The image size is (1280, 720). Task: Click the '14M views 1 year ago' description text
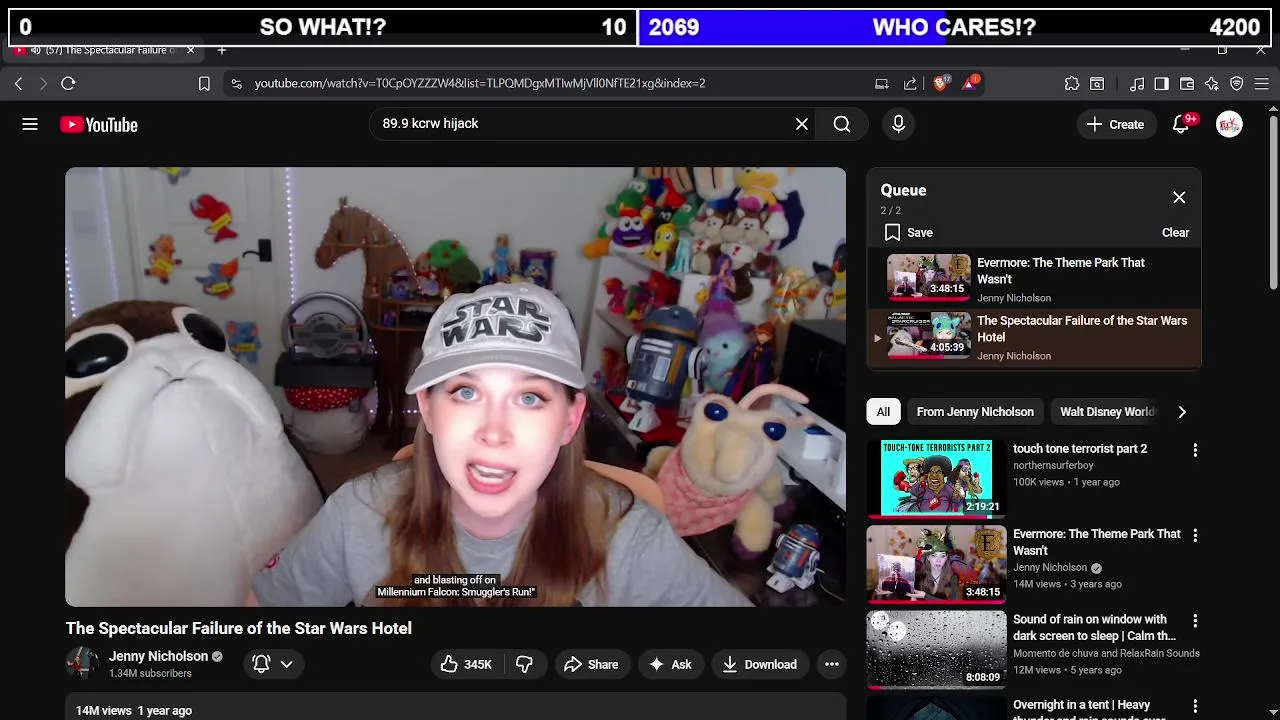(134, 710)
